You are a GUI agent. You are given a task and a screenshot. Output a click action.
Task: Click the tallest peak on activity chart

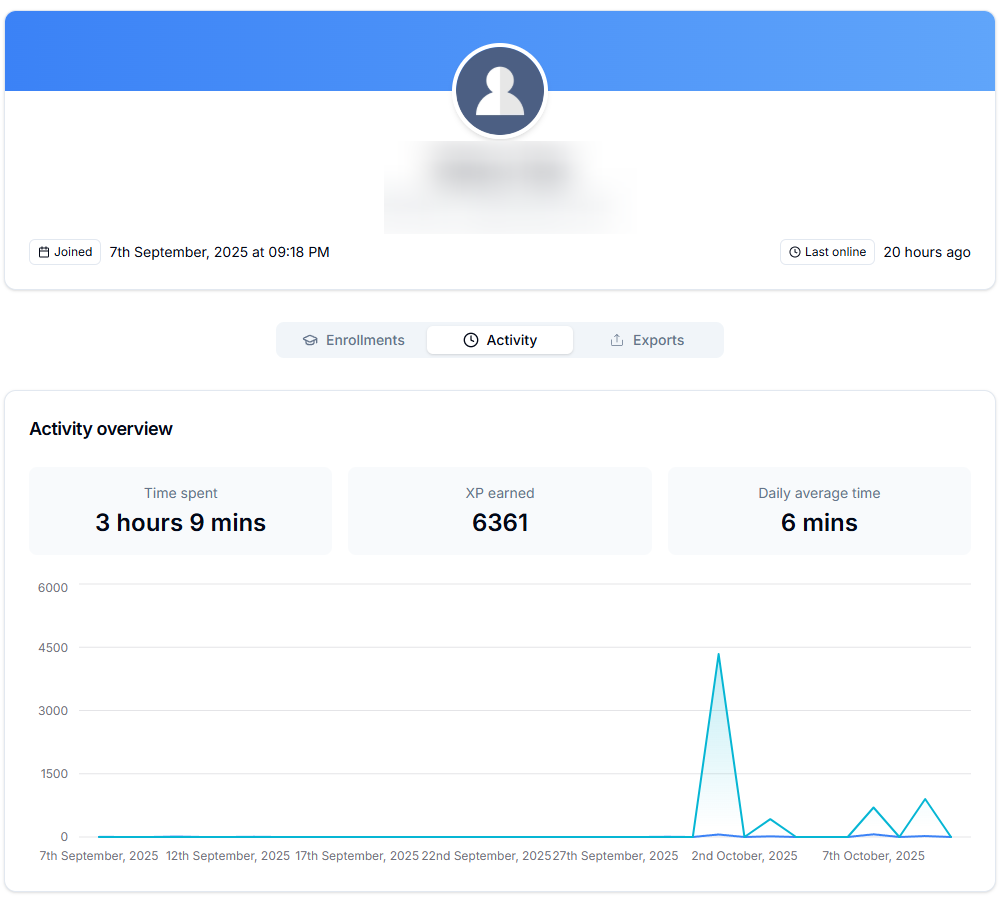pos(718,655)
